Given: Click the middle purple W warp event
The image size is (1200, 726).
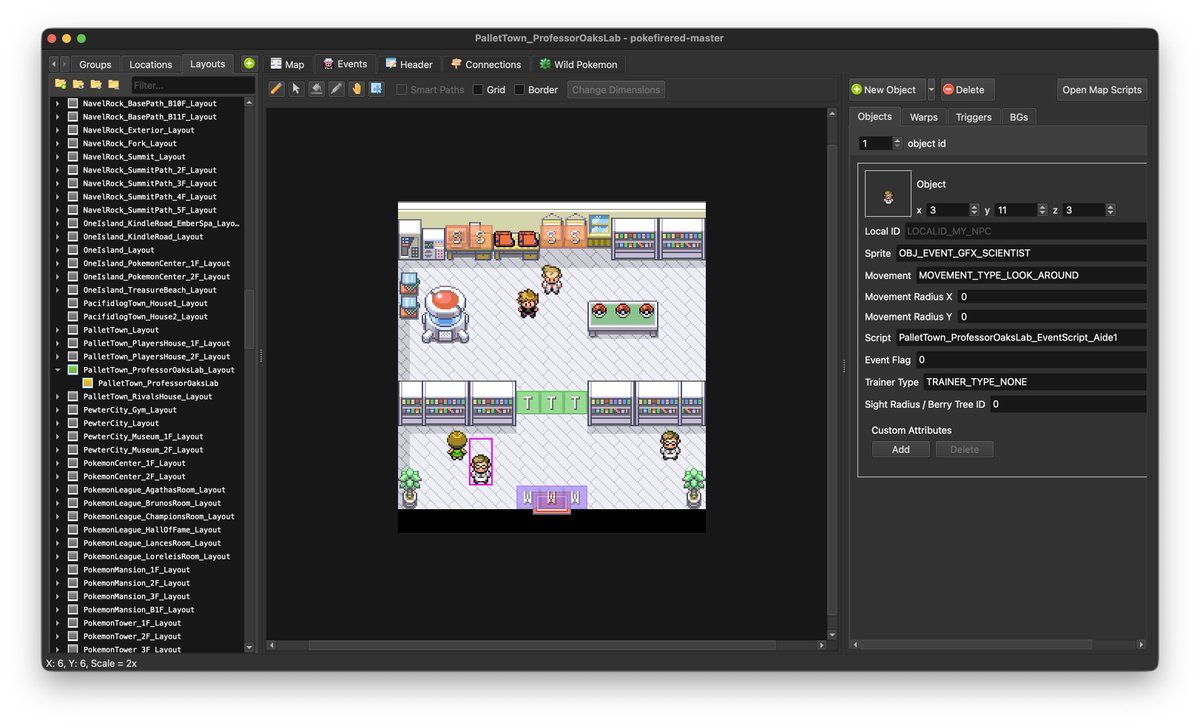Looking at the screenshot, I should (x=551, y=497).
